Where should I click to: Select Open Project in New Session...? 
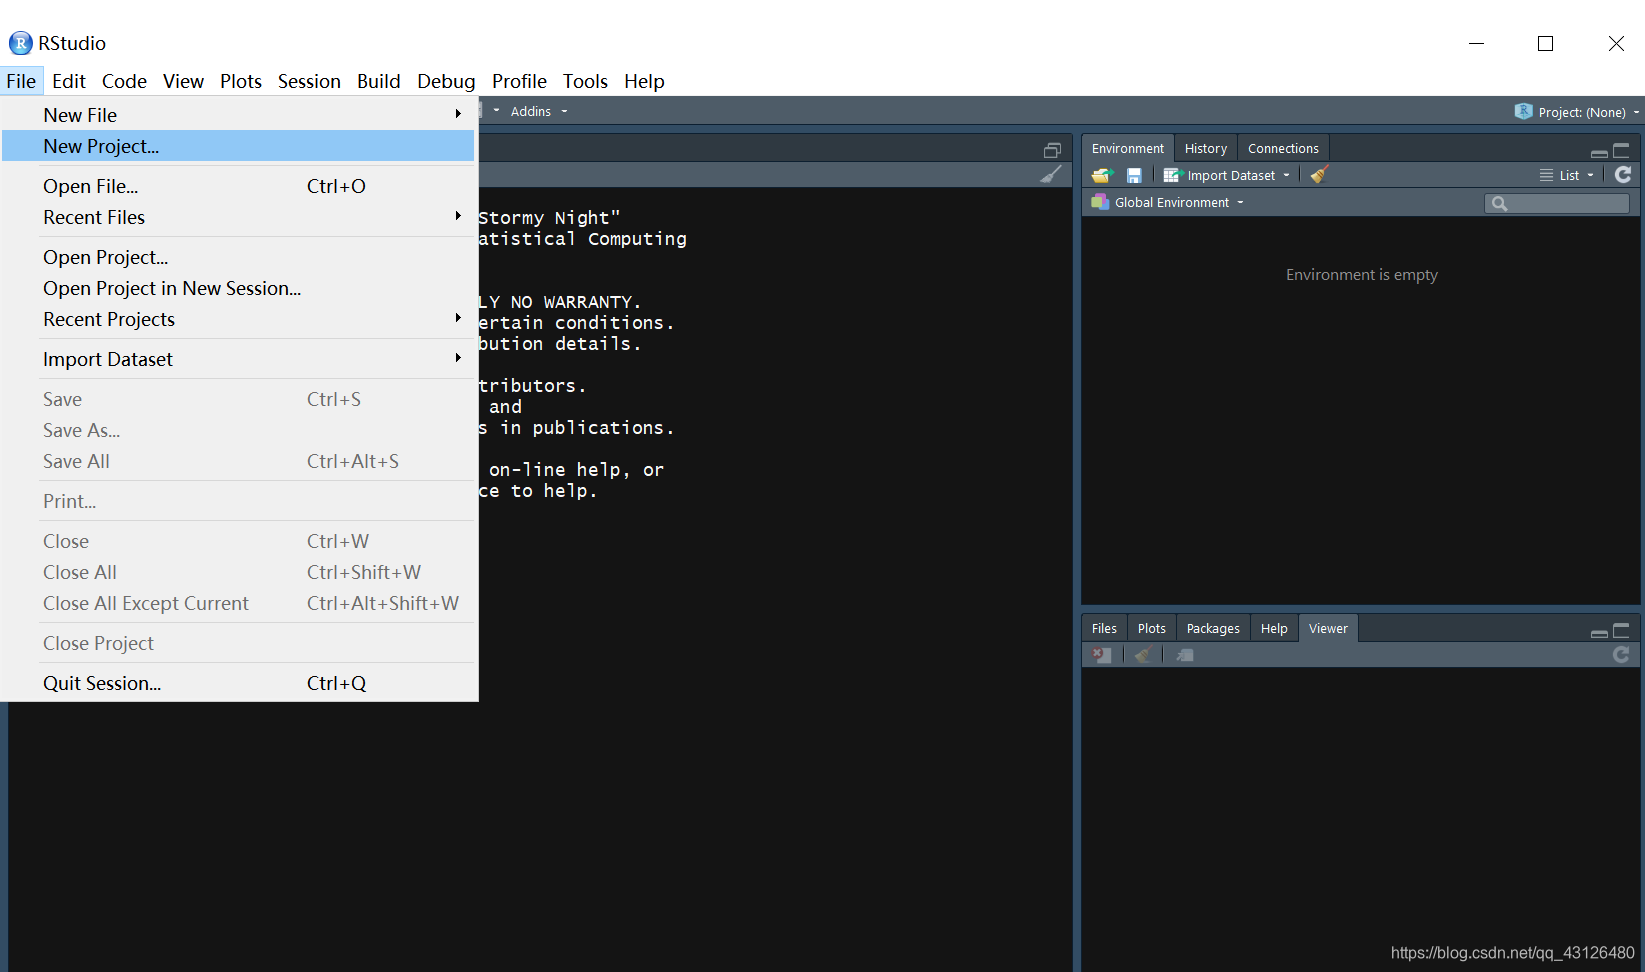tap(238, 288)
